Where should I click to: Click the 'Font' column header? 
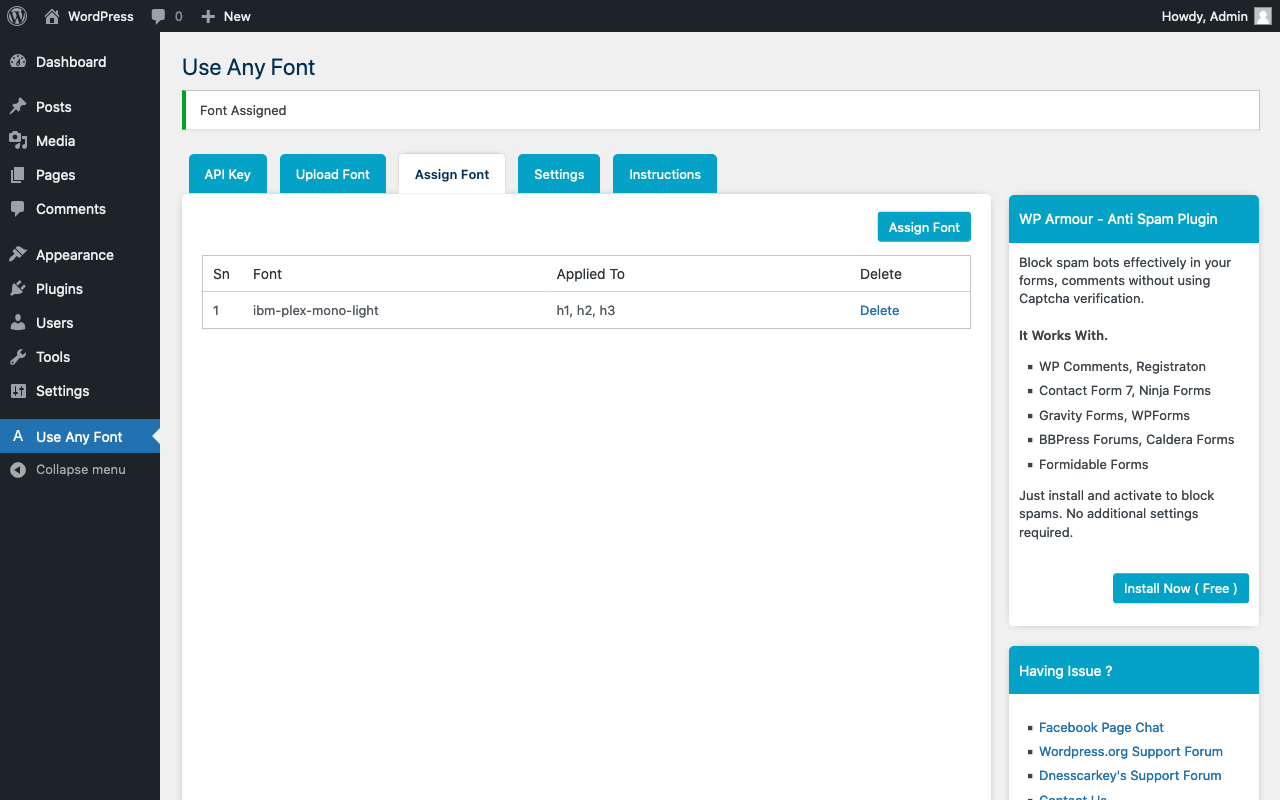[x=268, y=274]
